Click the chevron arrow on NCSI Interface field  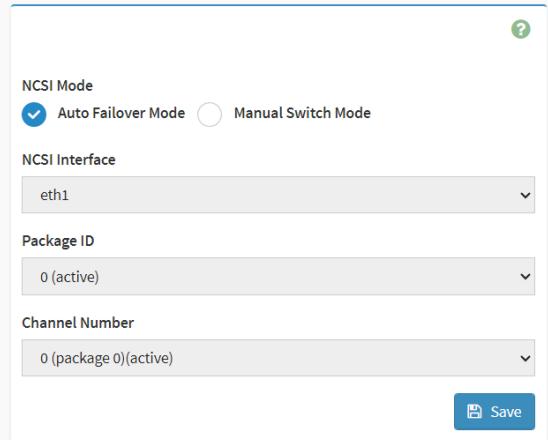525,195
